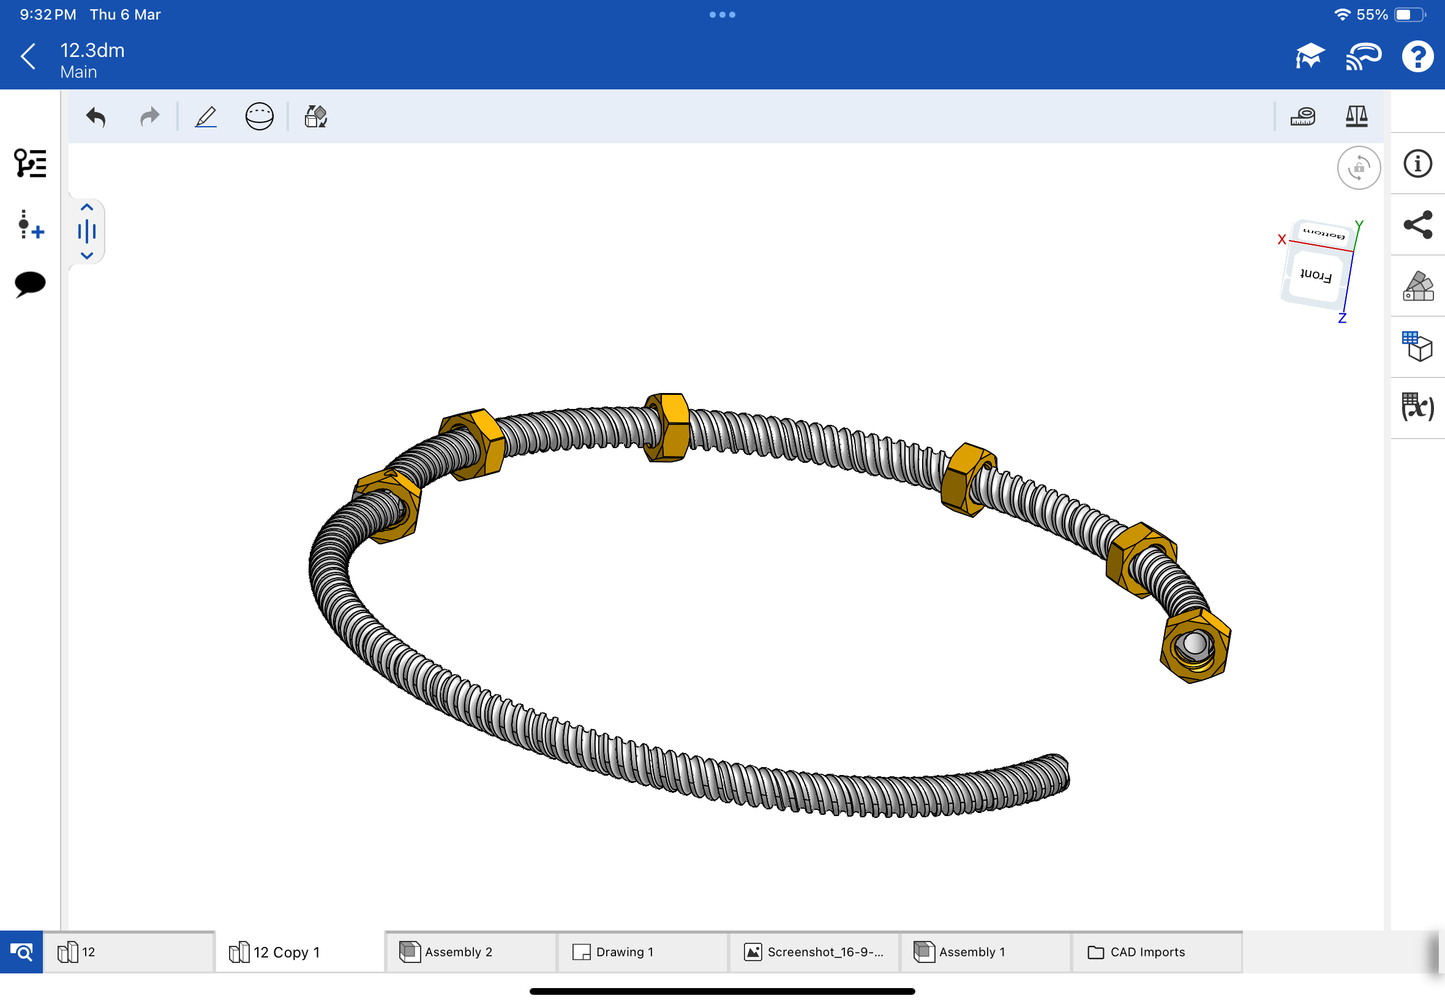Open the Learning Center graduation cap

coord(1309,57)
